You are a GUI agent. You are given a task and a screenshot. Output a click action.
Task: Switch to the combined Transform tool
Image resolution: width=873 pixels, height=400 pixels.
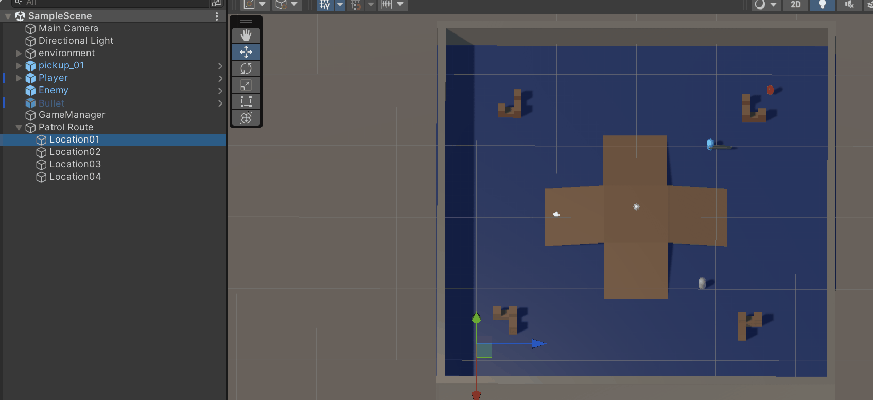tap(246, 118)
